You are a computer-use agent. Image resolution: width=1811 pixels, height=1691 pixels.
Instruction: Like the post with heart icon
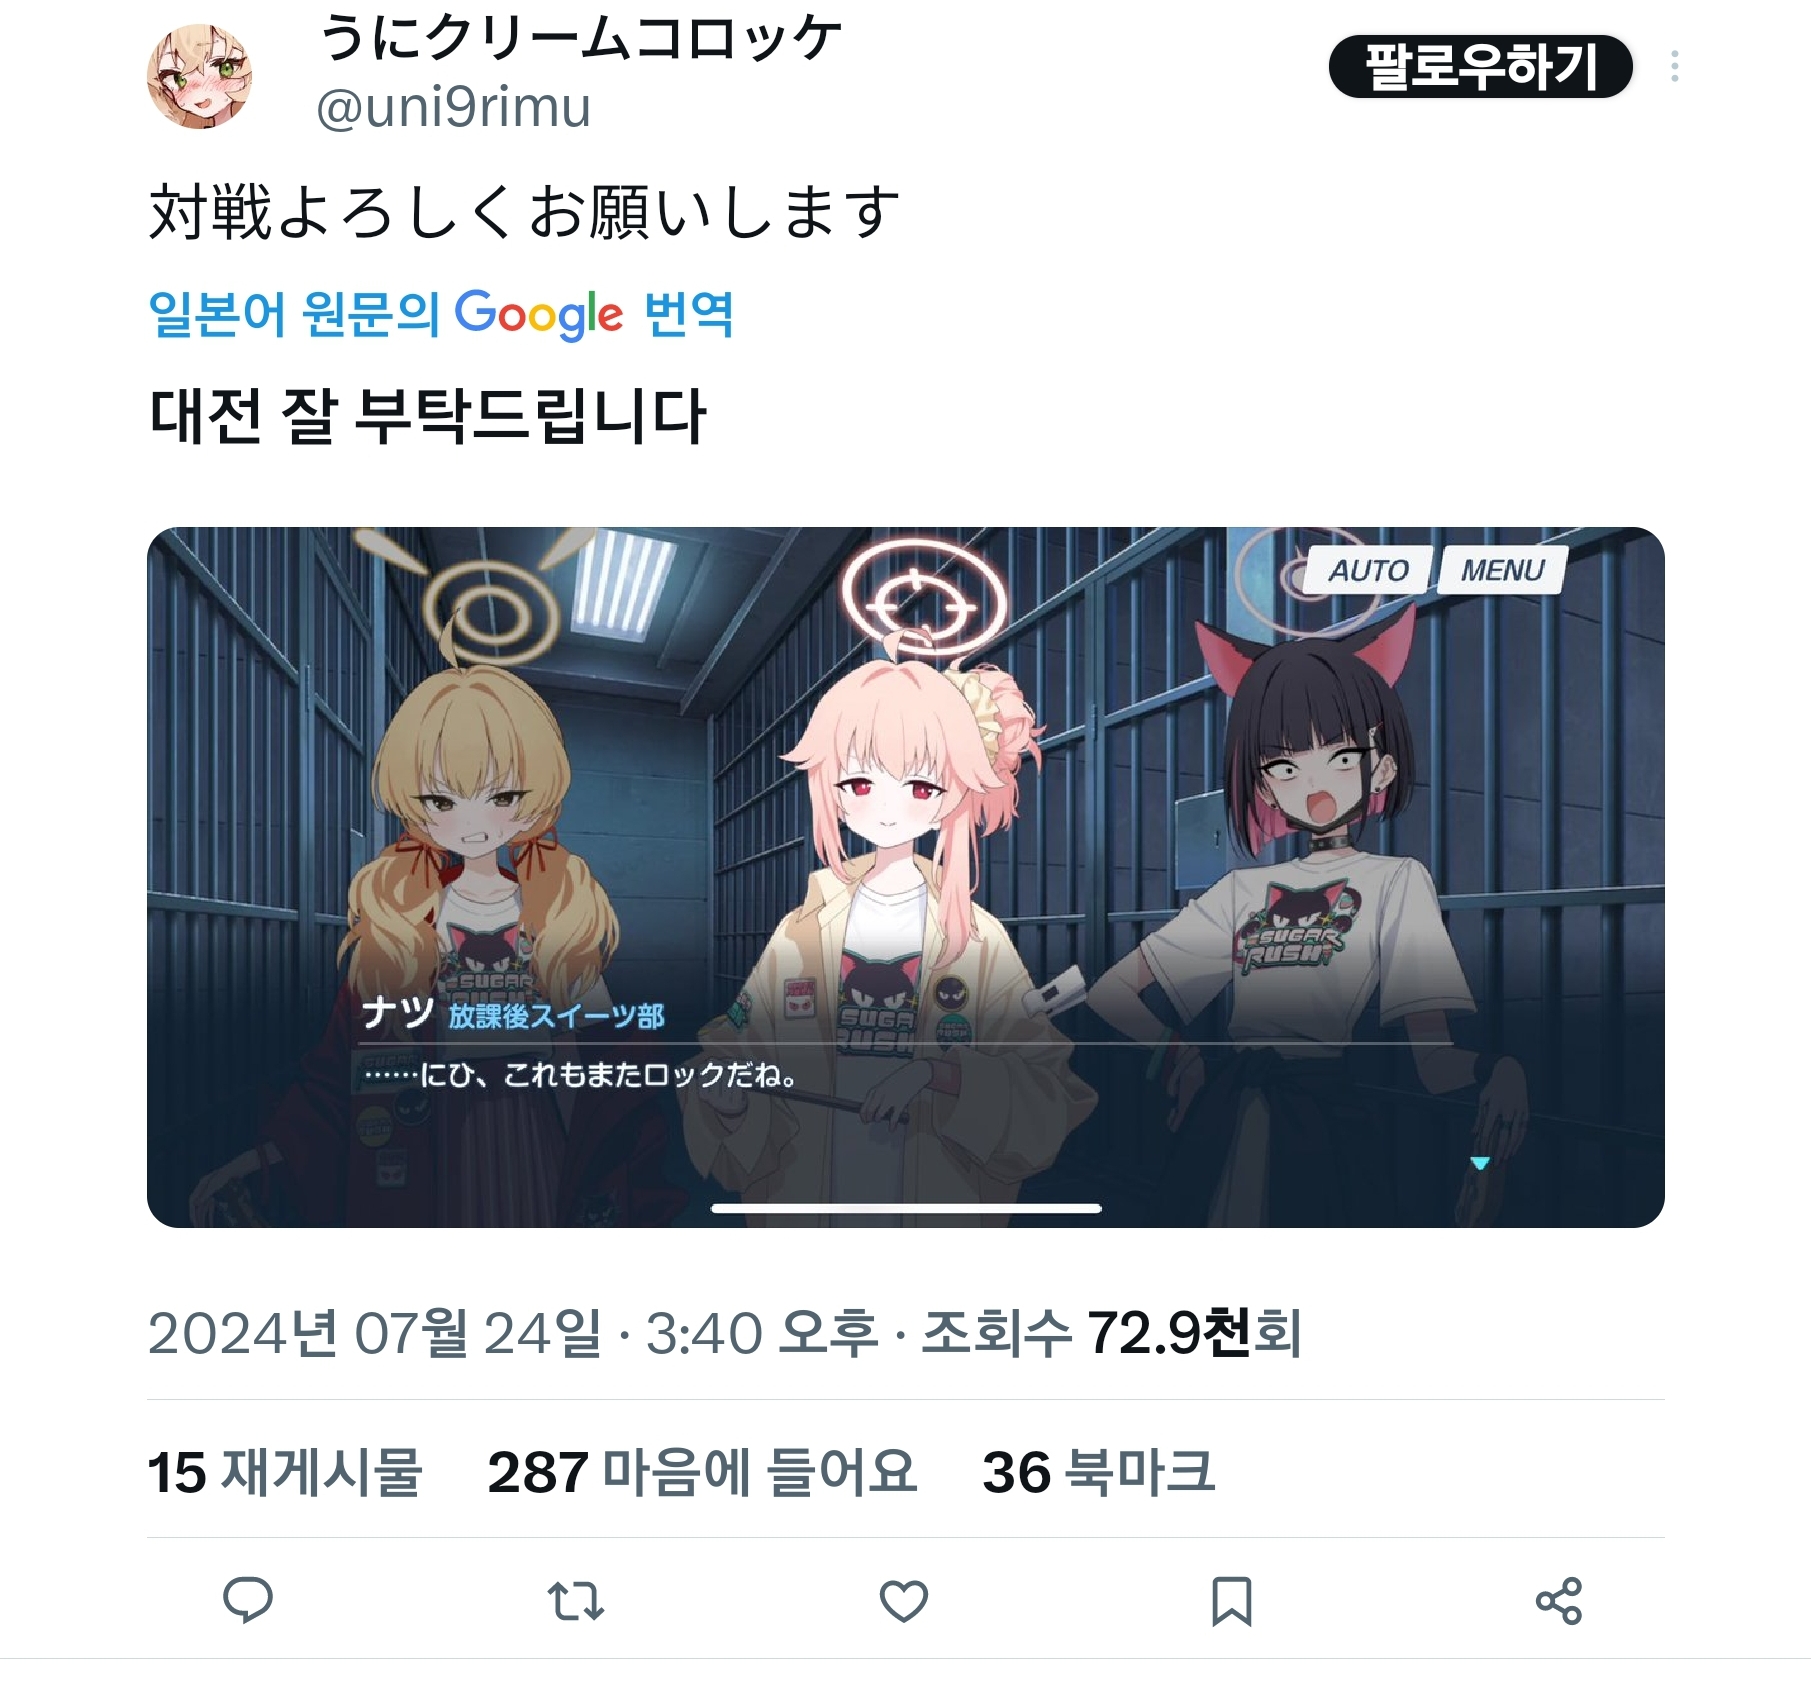pos(904,1601)
